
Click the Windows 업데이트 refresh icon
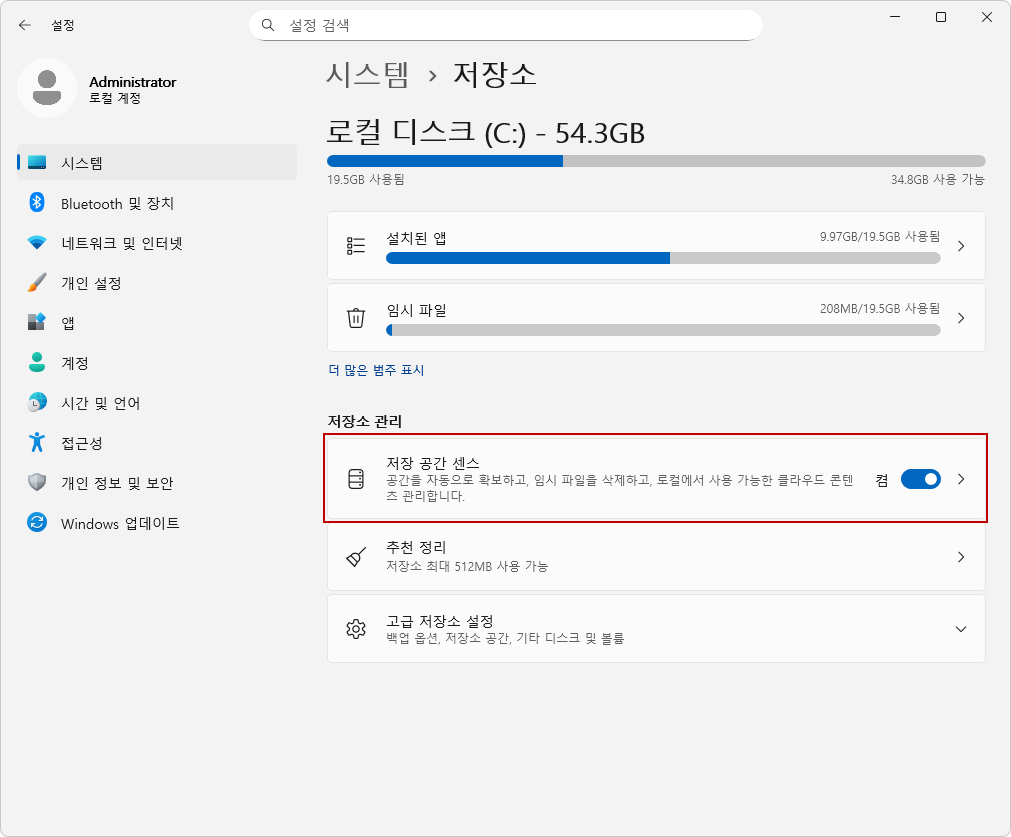coord(37,522)
